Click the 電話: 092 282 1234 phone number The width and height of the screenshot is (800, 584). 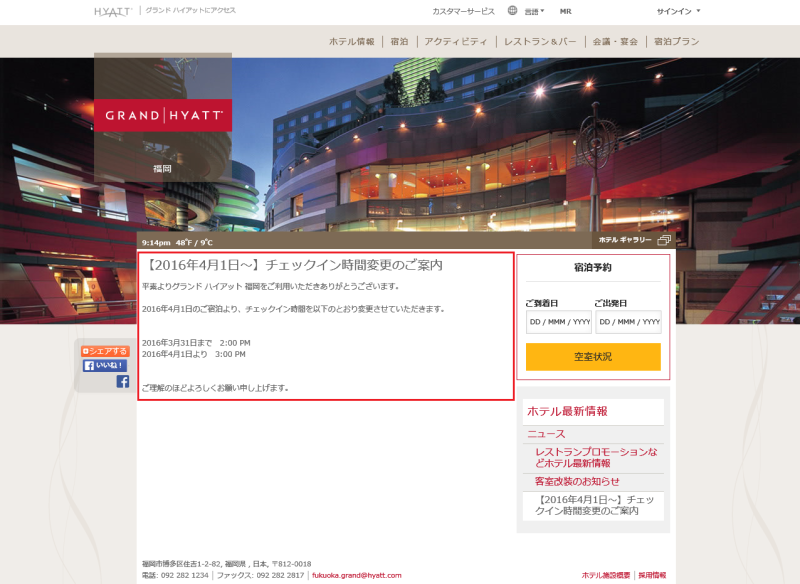tap(175, 575)
